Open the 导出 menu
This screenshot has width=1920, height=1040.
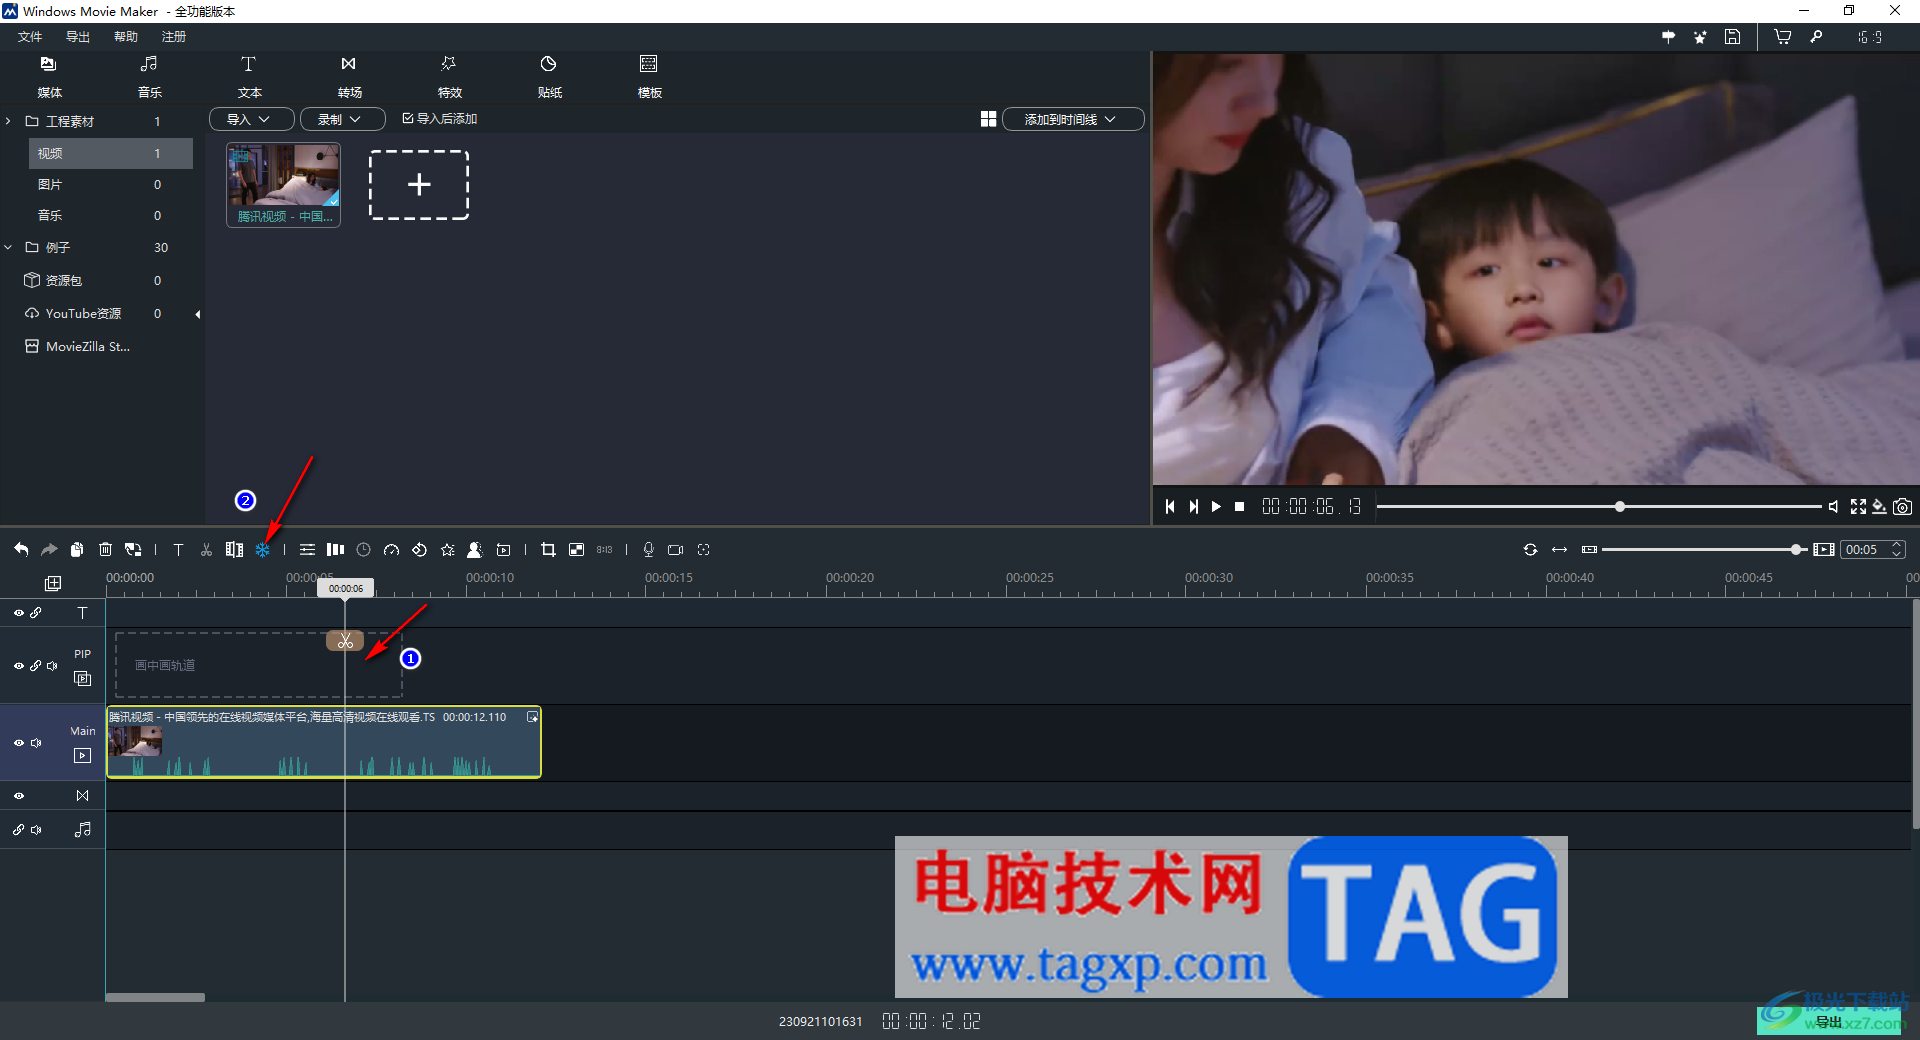[x=78, y=37]
